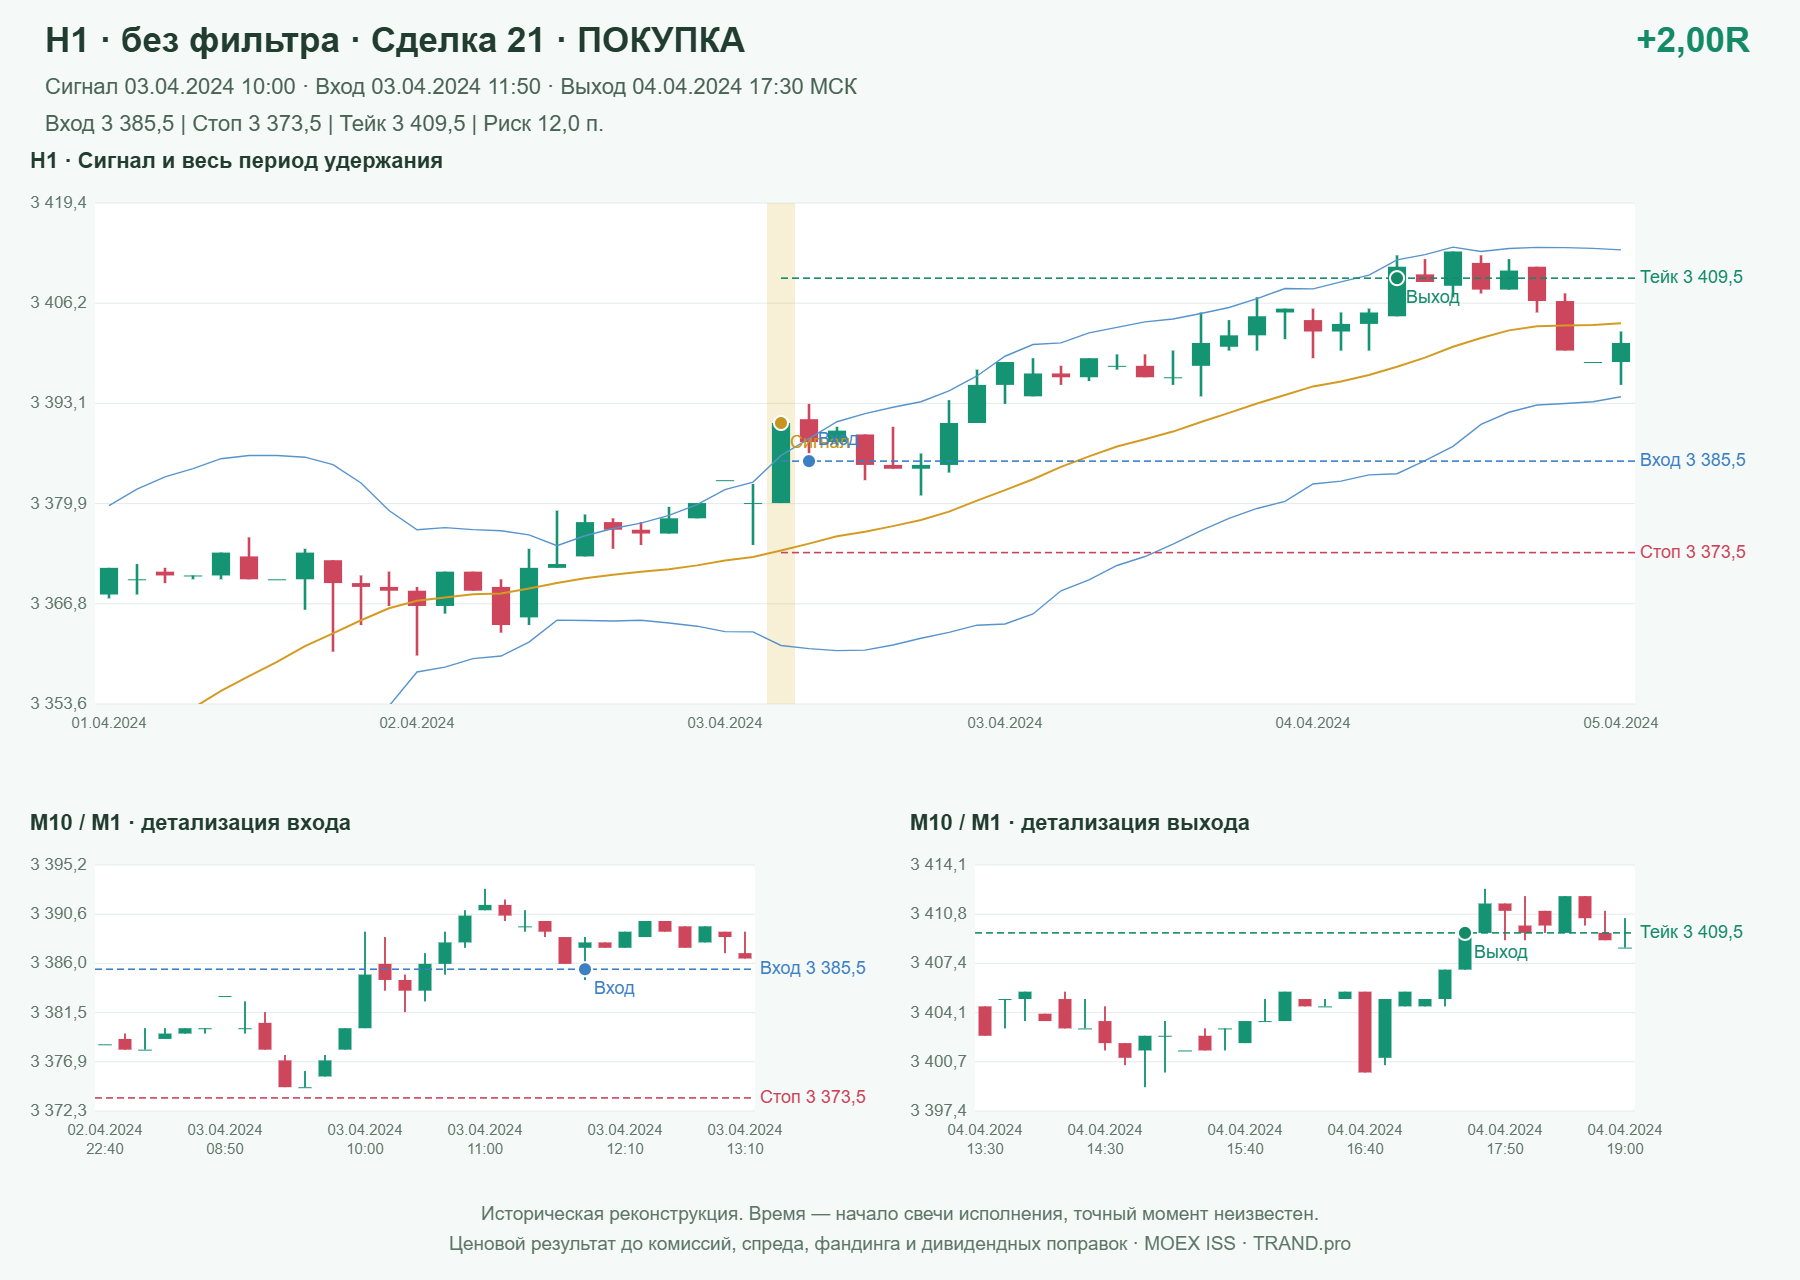Click the 'Вход 3 385,5' label on H1 chart
The width and height of the screenshot is (1800, 1280).
click(1692, 460)
